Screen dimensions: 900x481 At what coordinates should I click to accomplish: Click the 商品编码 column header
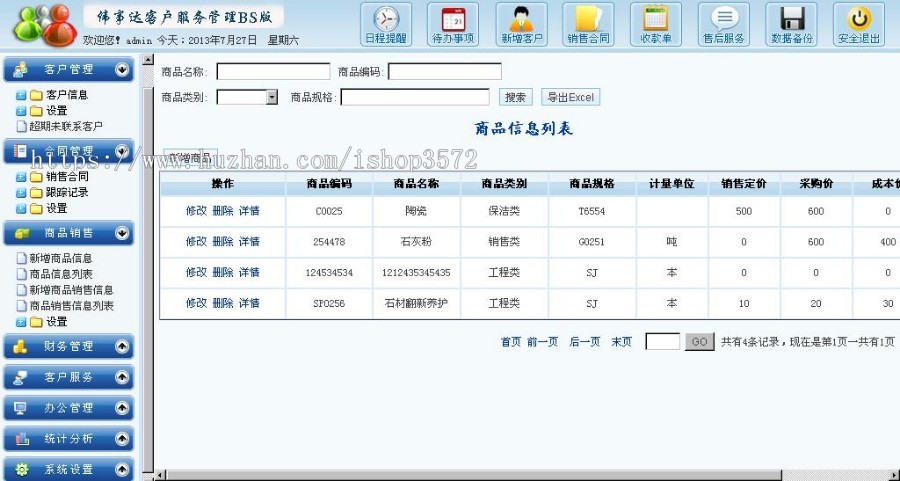coord(329,184)
